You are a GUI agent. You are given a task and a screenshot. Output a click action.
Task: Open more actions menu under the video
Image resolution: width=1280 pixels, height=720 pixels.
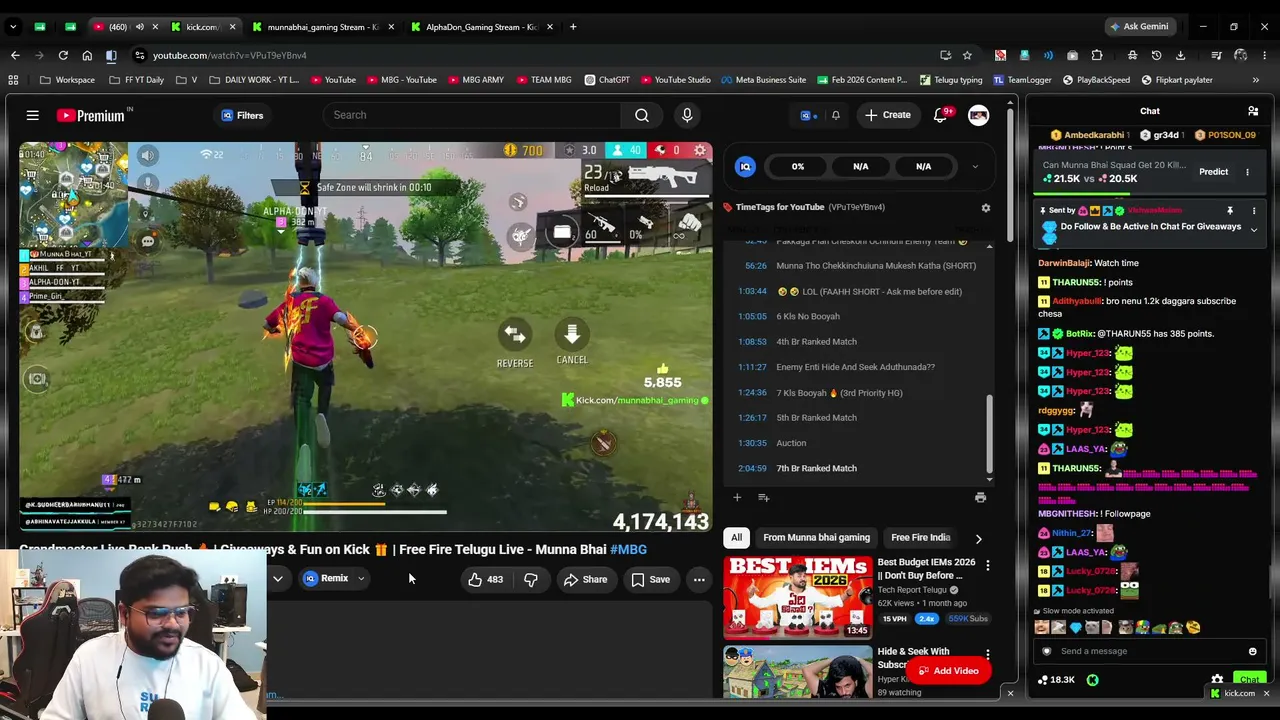point(699,579)
